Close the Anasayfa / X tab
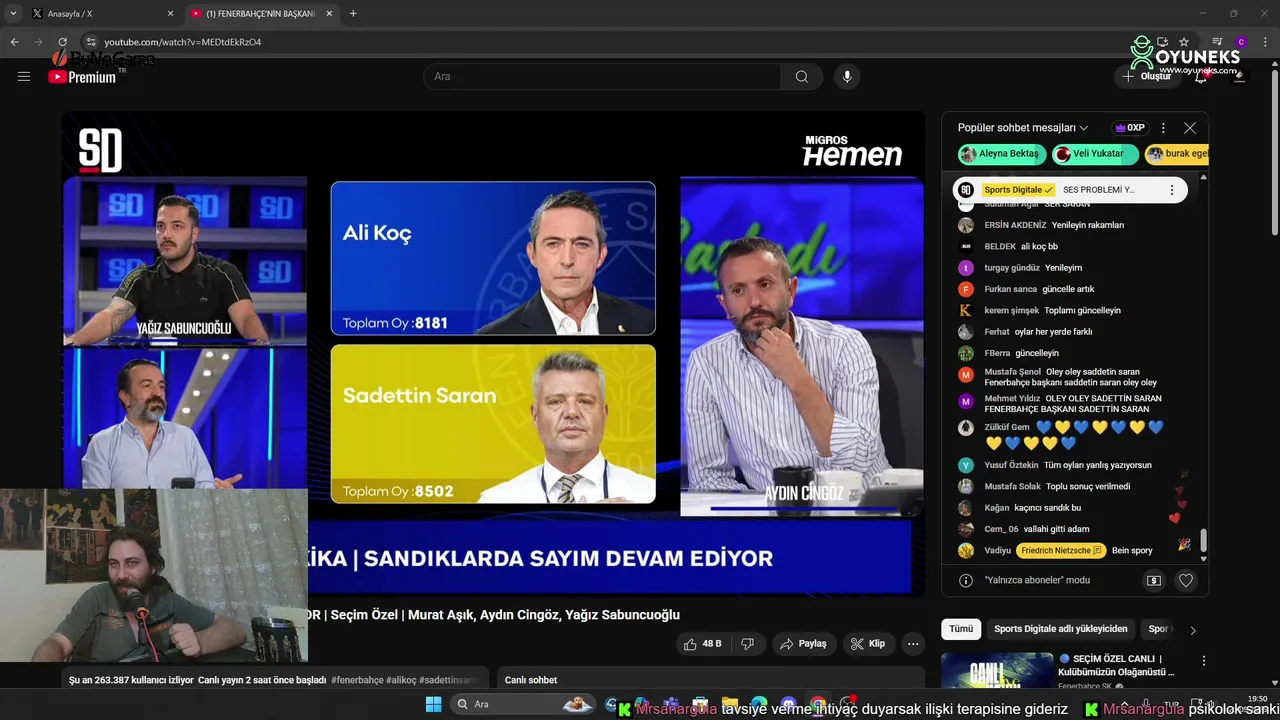 (170, 14)
